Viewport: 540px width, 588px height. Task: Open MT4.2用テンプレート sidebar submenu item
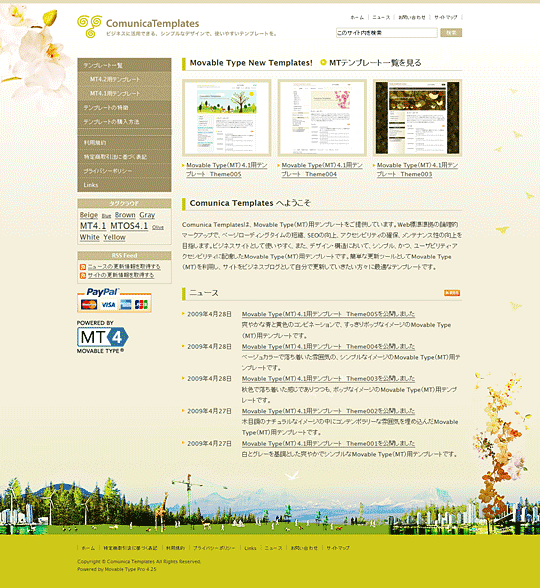pos(124,80)
